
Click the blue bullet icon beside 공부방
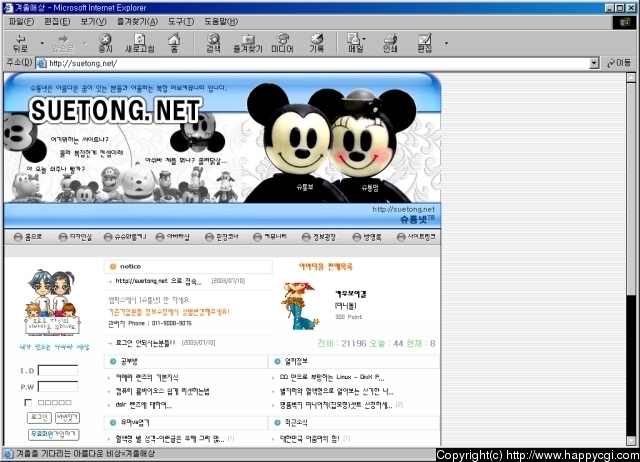click(113, 362)
